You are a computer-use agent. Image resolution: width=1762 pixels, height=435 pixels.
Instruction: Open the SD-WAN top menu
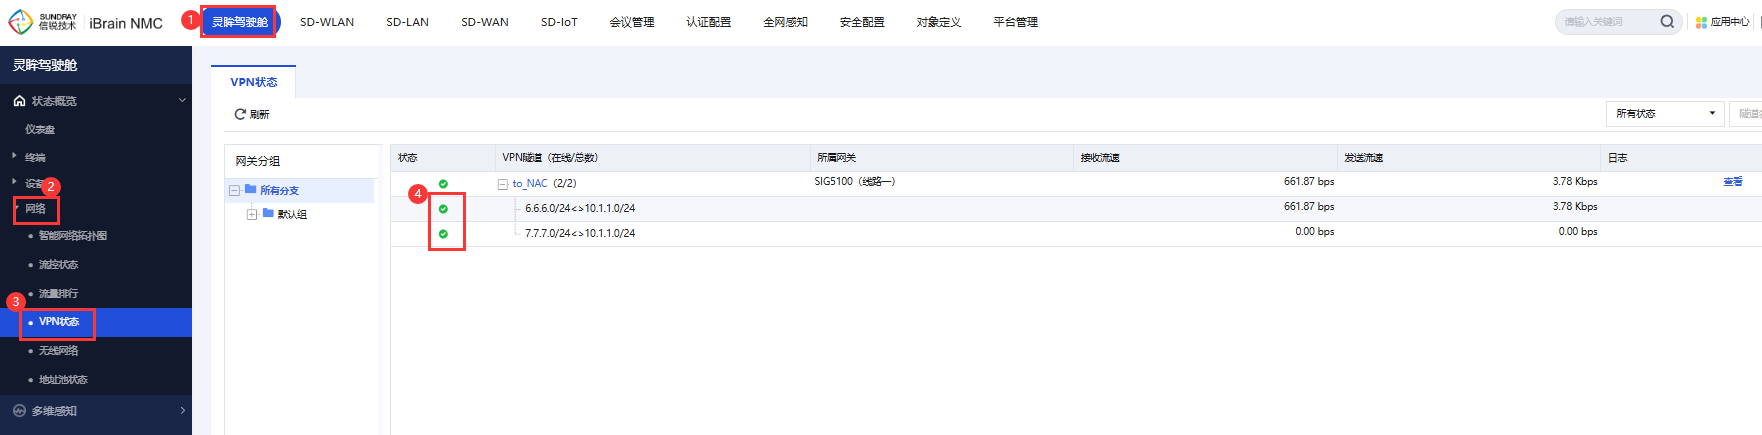[x=485, y=22]
